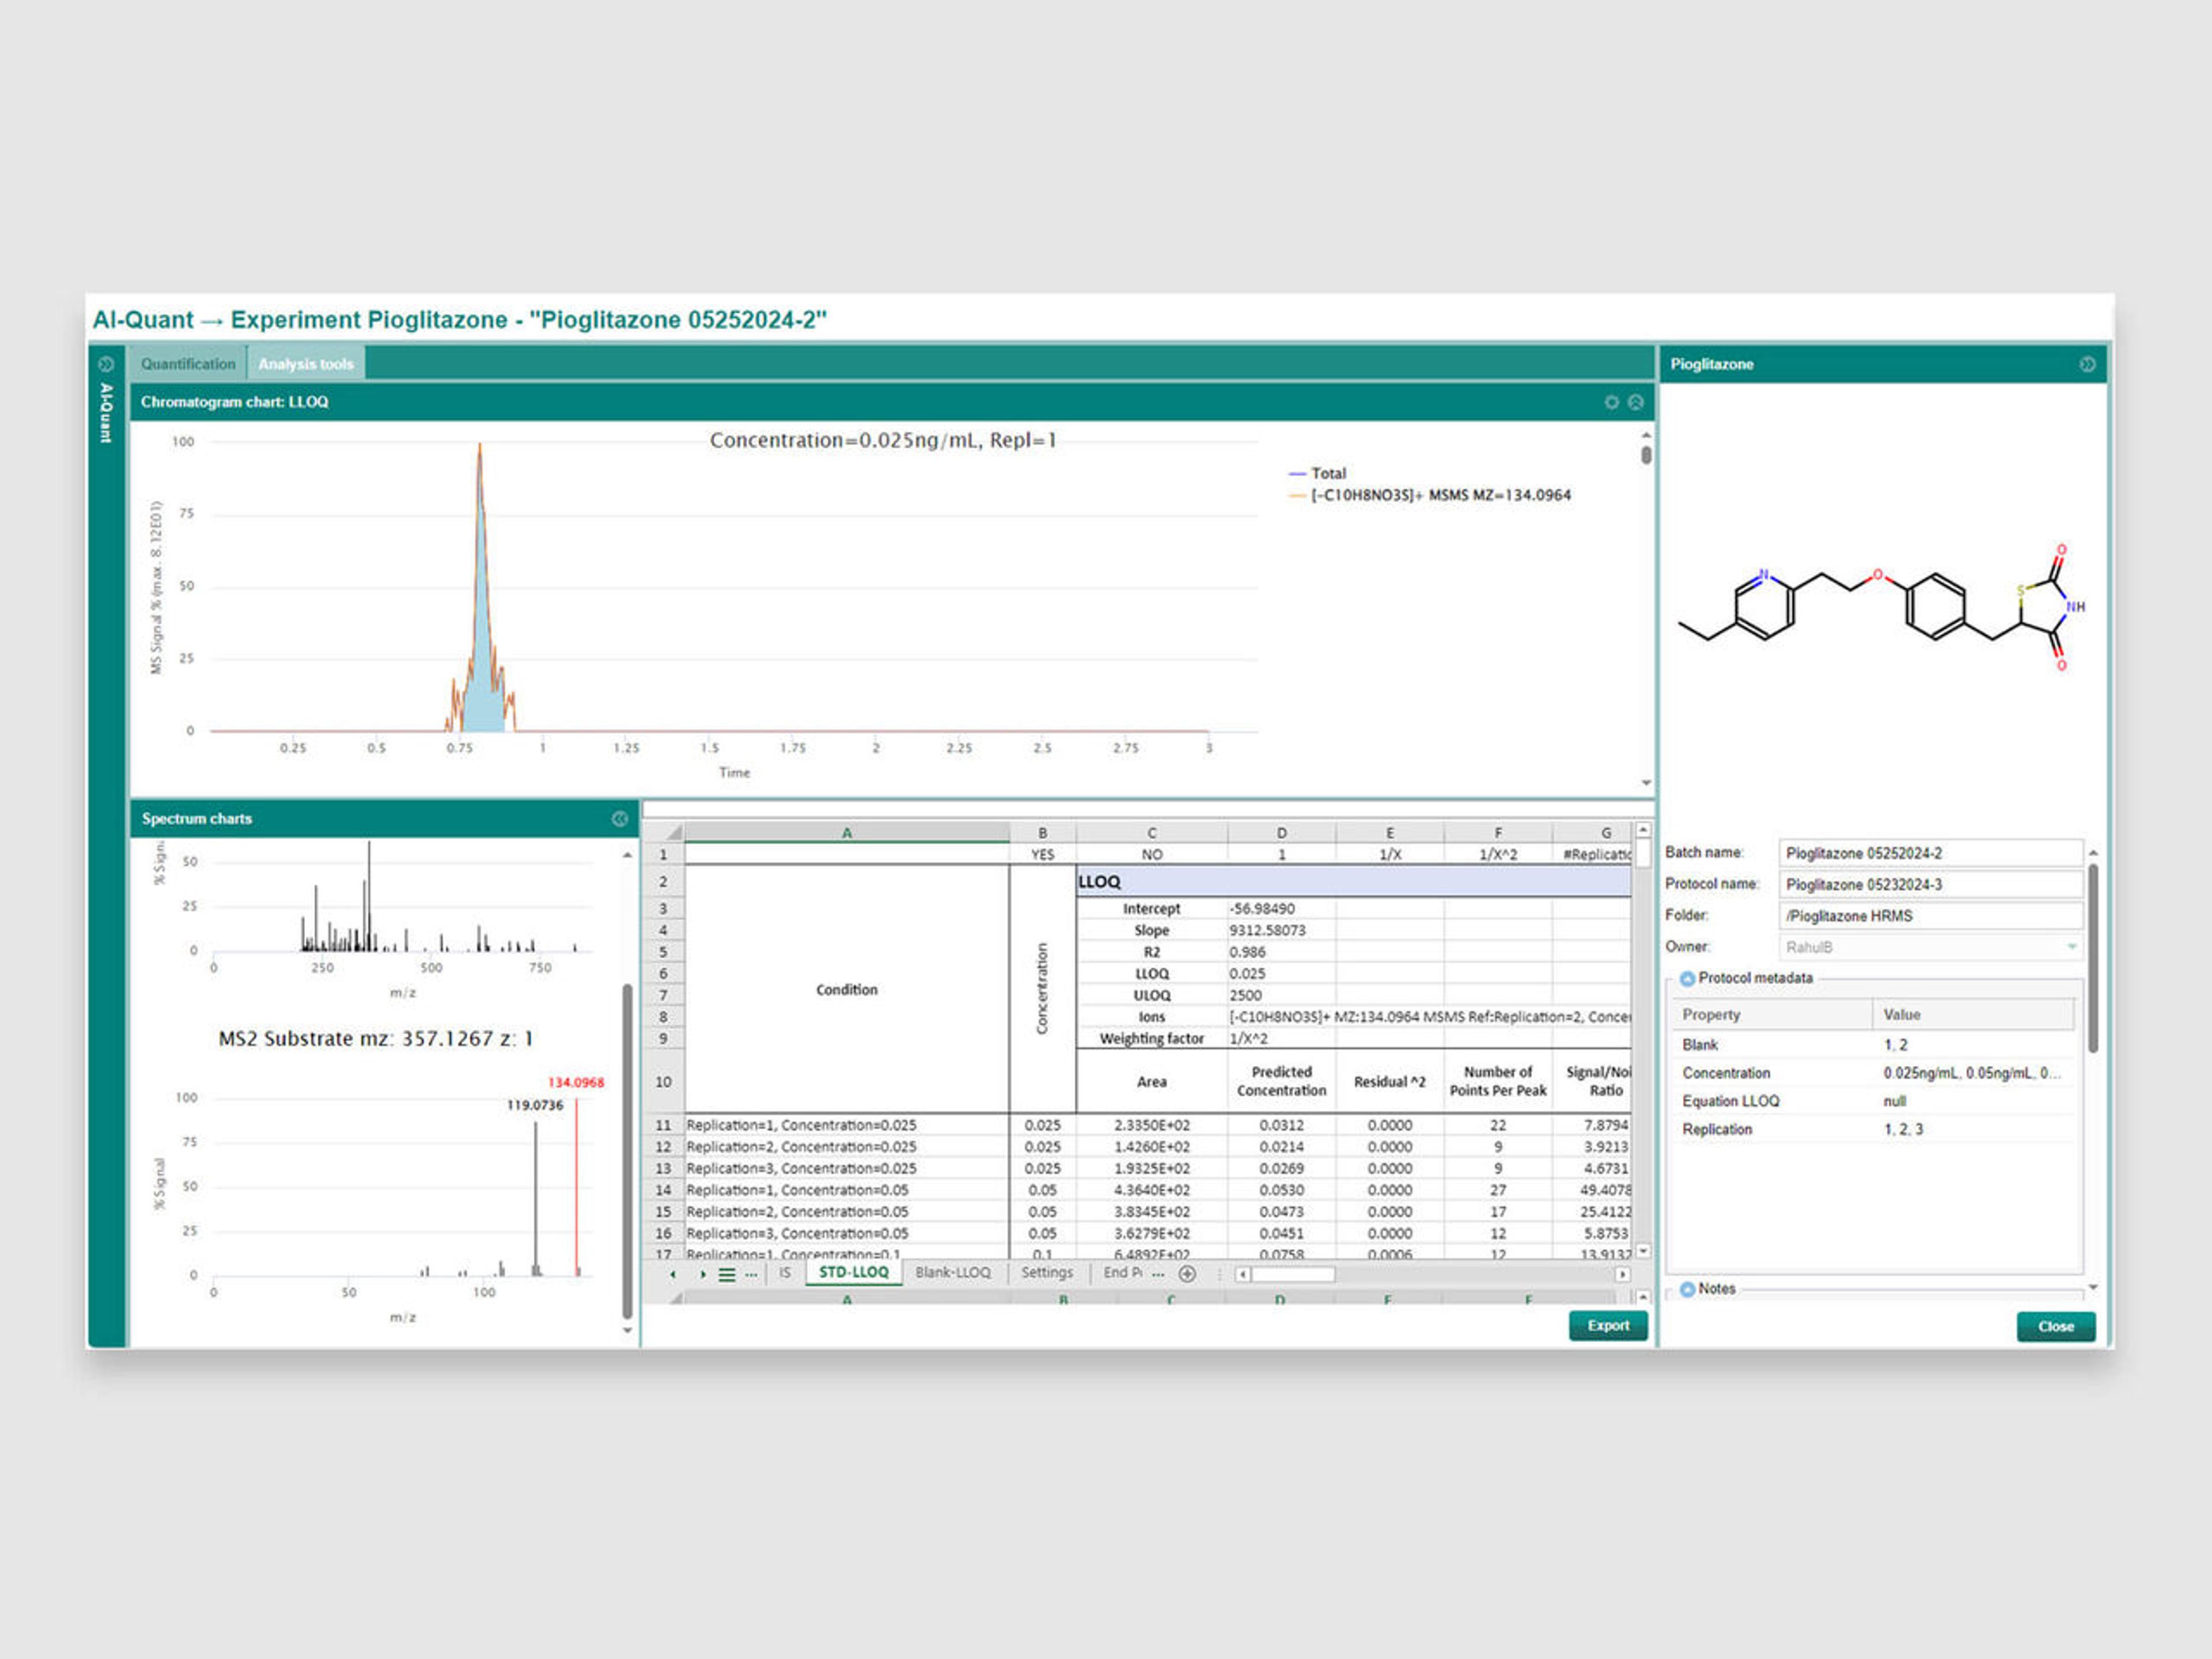Open the Settings sheet tab

pyautogui.click(x=1047, y=1273)
